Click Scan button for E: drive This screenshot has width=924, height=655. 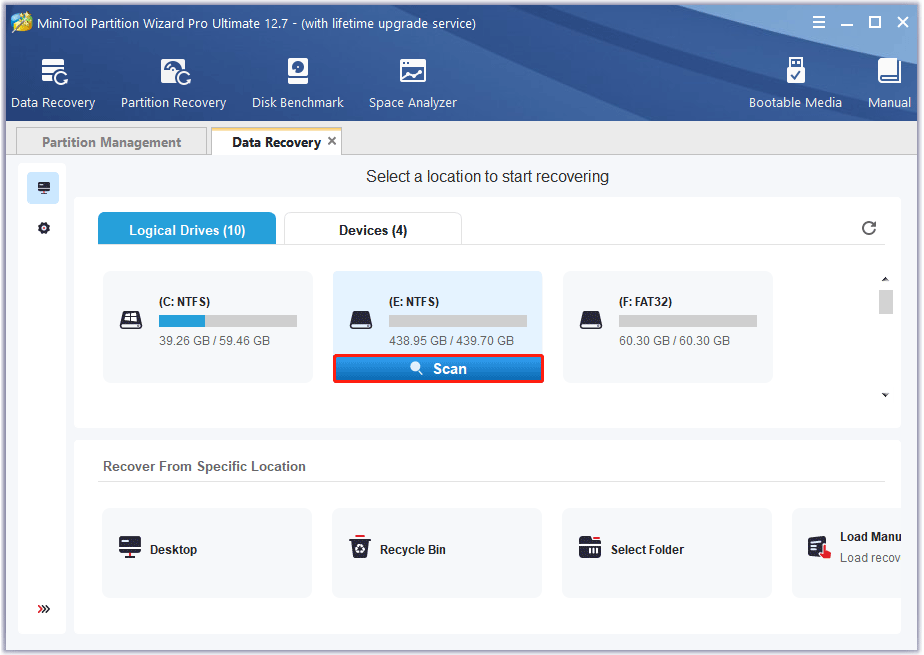(438, 369)
